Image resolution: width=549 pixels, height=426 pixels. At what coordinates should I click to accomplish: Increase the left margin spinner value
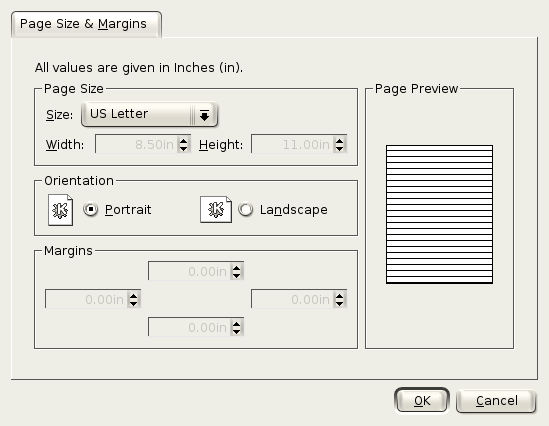coord(133,296)
